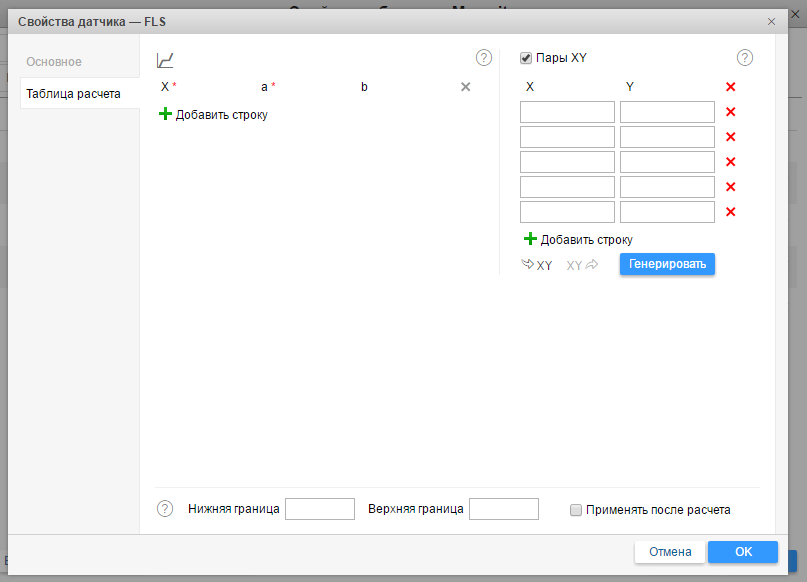Click the import XY arrow icon

tap(537, 265)
